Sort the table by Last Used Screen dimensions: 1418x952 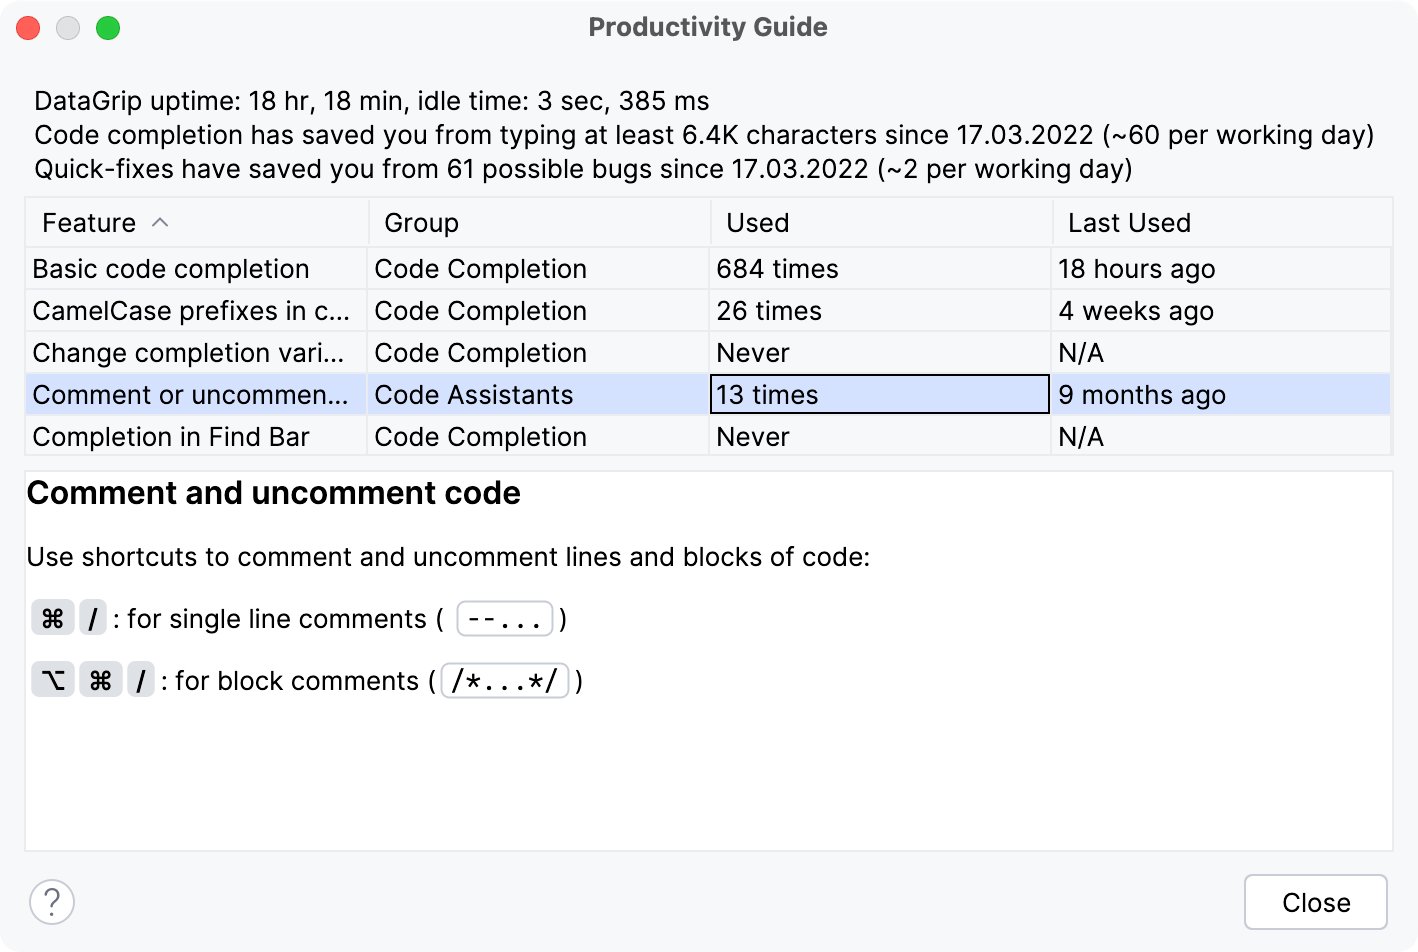click(1129, 222)
